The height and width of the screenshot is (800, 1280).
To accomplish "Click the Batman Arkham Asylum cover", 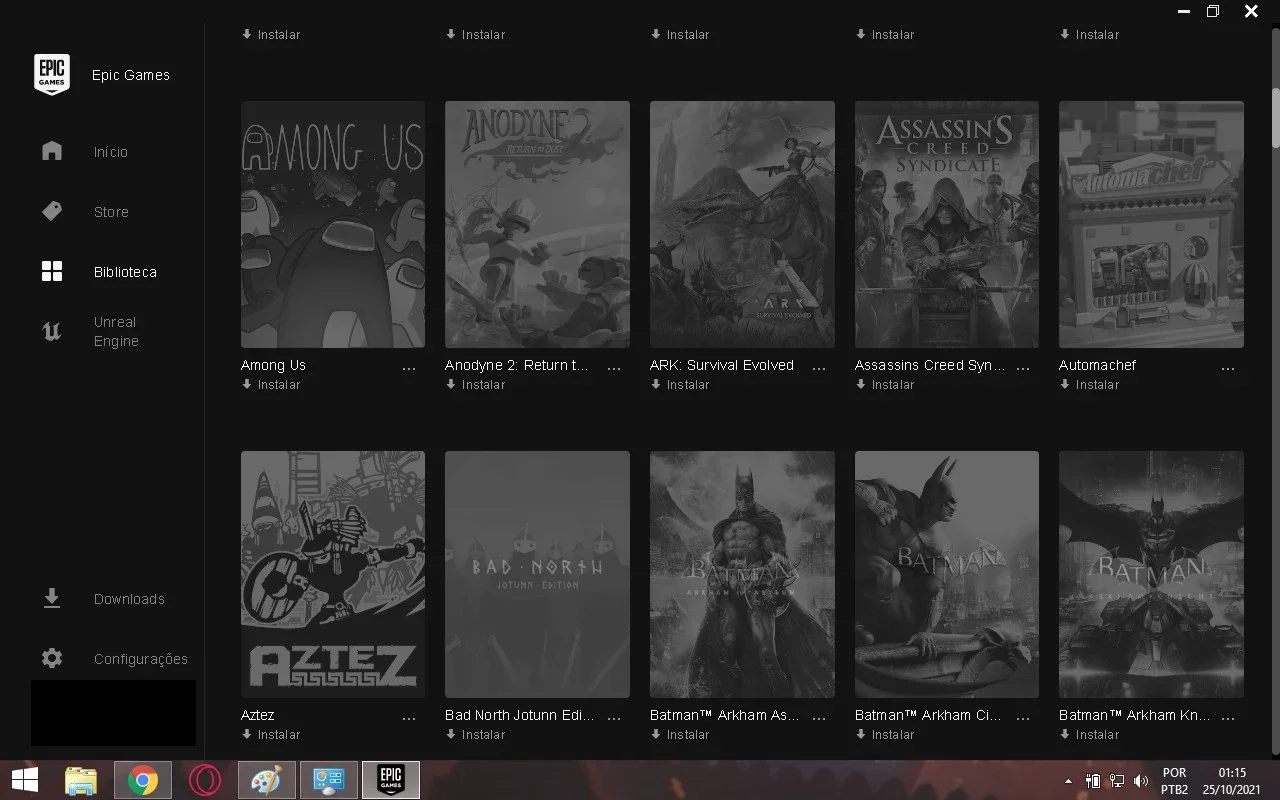I will click(742, 574).
